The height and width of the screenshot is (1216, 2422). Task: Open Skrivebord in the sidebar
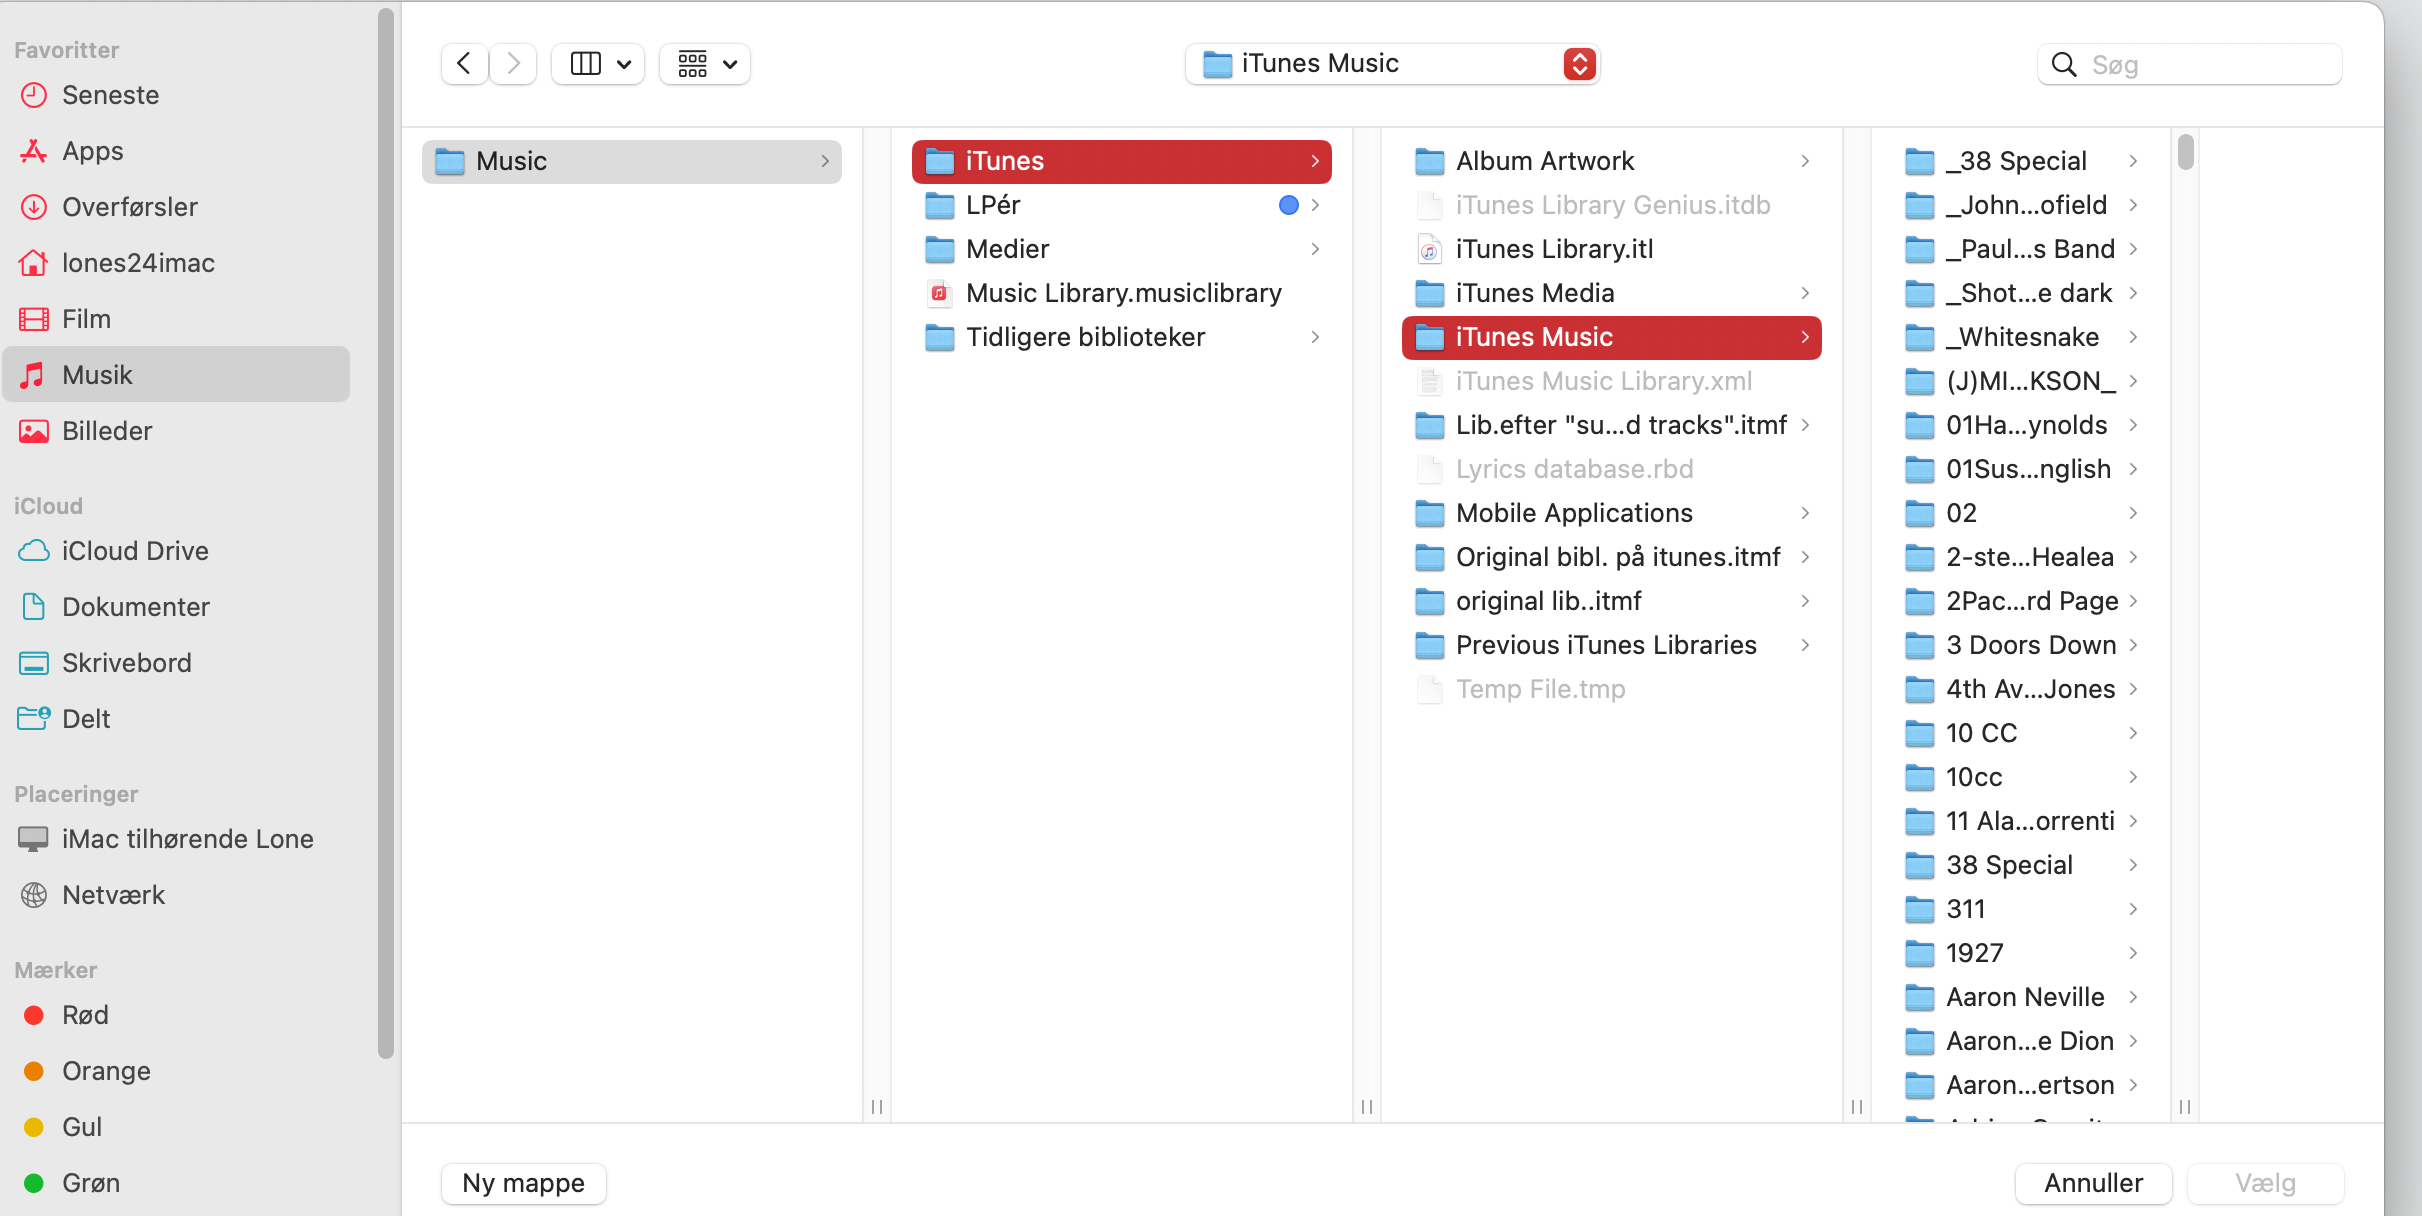point(176,663)
